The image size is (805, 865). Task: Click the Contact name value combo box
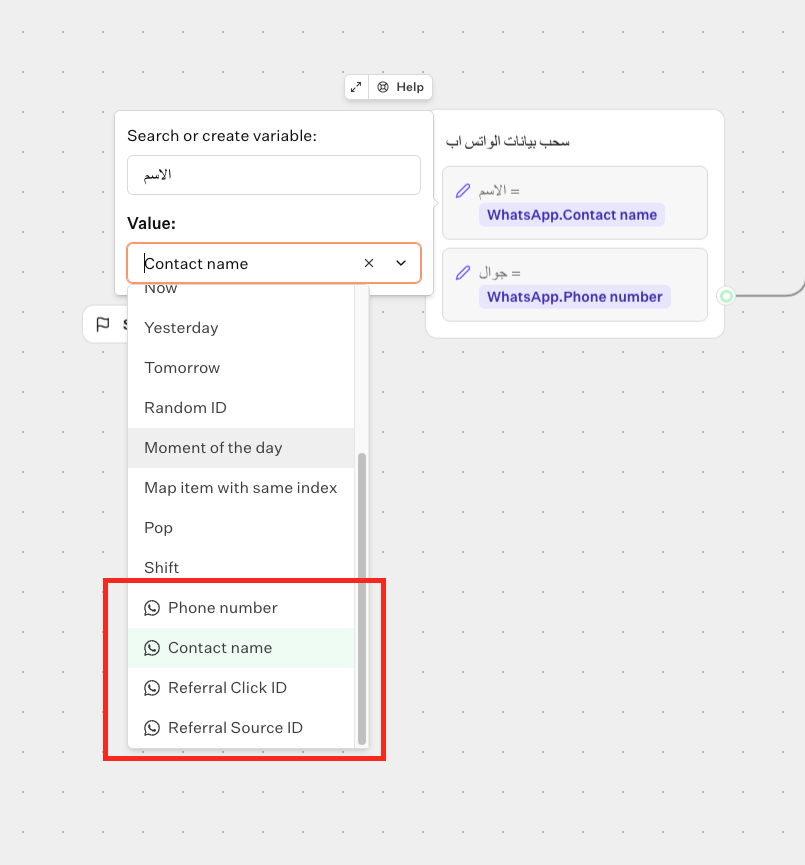coord(250,263)
